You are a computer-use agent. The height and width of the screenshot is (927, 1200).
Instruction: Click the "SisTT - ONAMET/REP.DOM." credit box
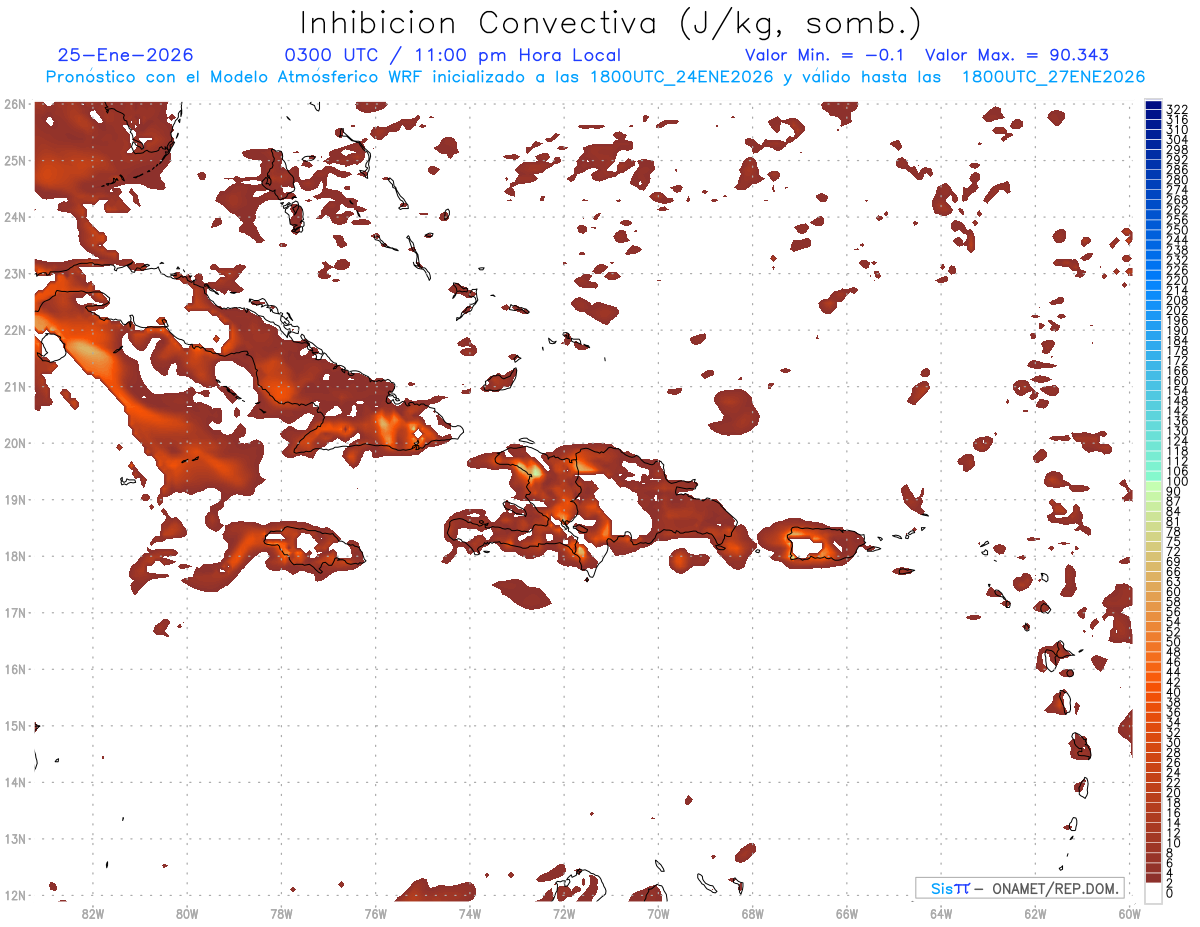pyautogui.click(x=1020, y=888)
